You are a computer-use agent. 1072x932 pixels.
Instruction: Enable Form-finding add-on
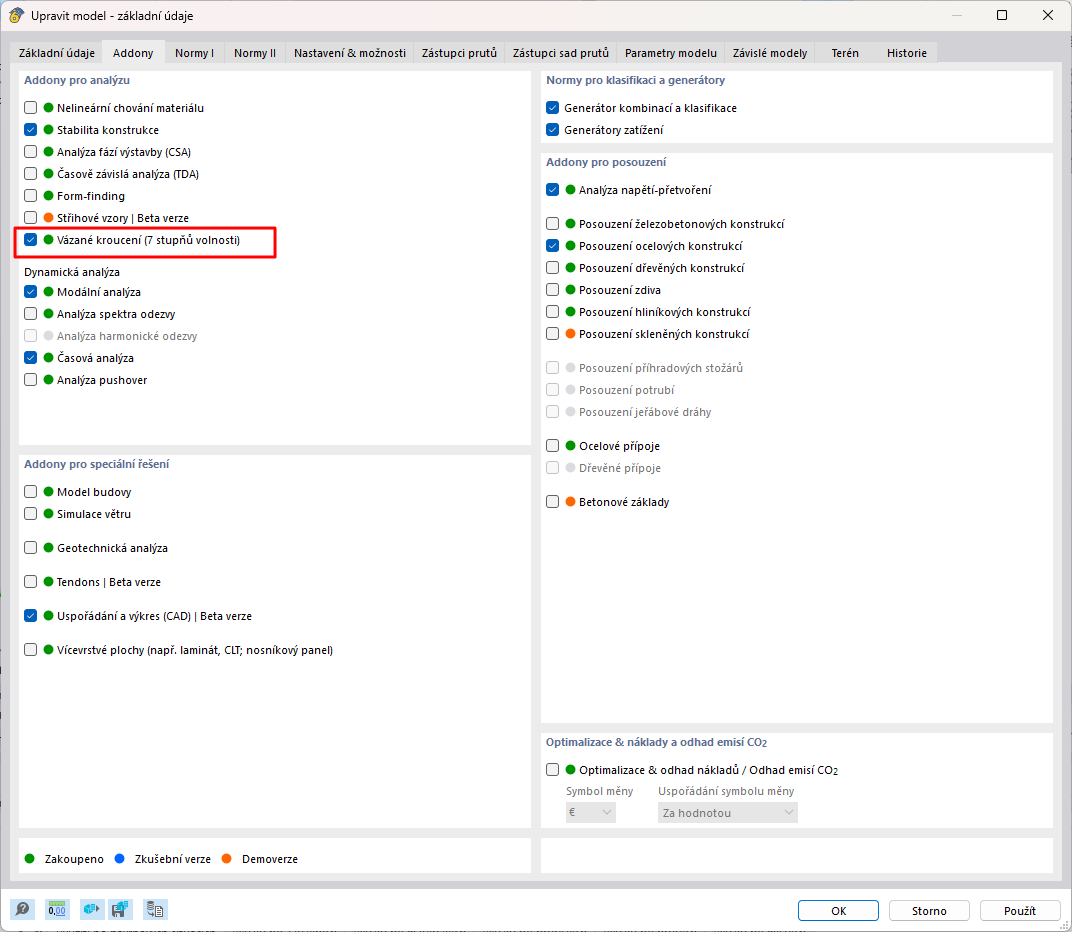tap(31, 196)
